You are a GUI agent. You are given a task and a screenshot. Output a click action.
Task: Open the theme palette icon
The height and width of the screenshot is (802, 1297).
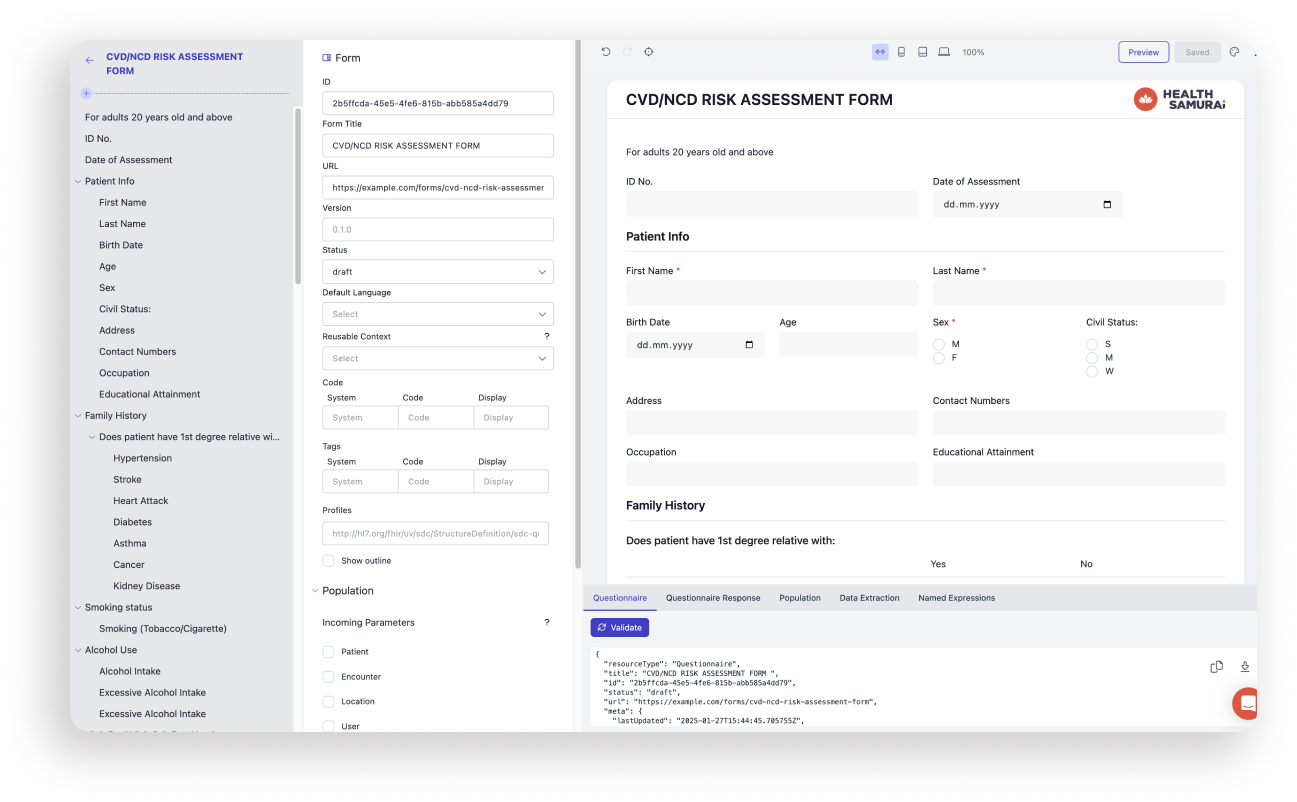(x=1234, y=52)
